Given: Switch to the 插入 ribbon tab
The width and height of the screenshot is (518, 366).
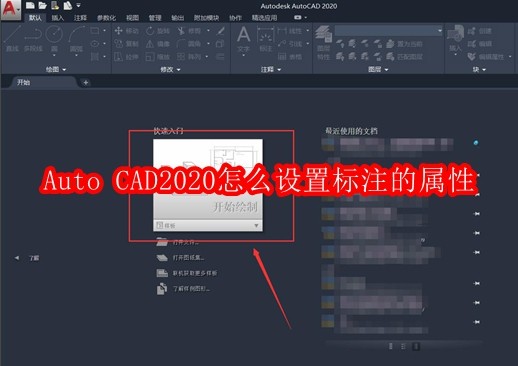Looking at the screenshot, I should [57, 18].
